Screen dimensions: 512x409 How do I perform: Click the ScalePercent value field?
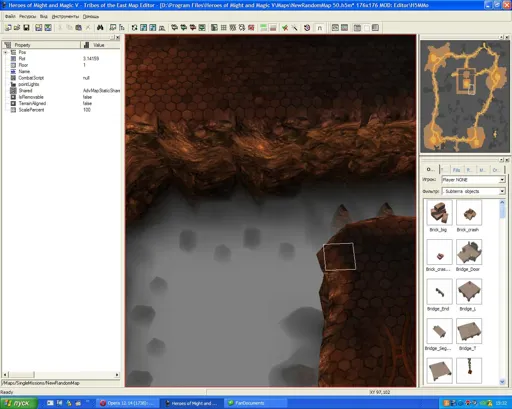(x=101, y=110)
